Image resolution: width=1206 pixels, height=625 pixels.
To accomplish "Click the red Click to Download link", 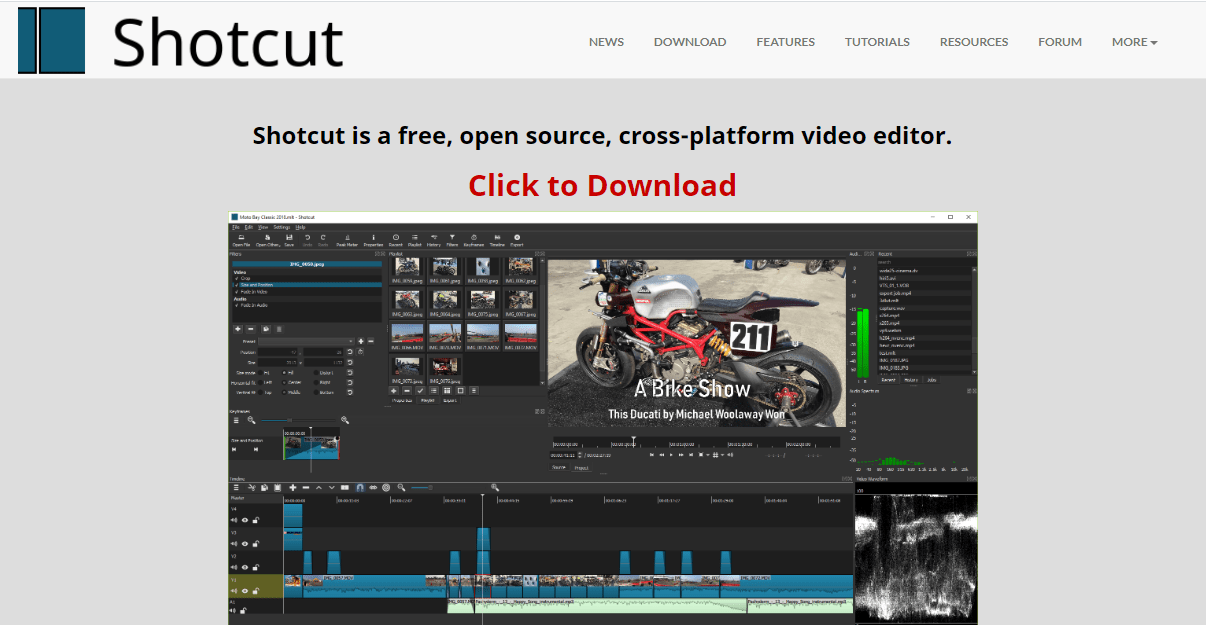I will [x=602, y=185].
